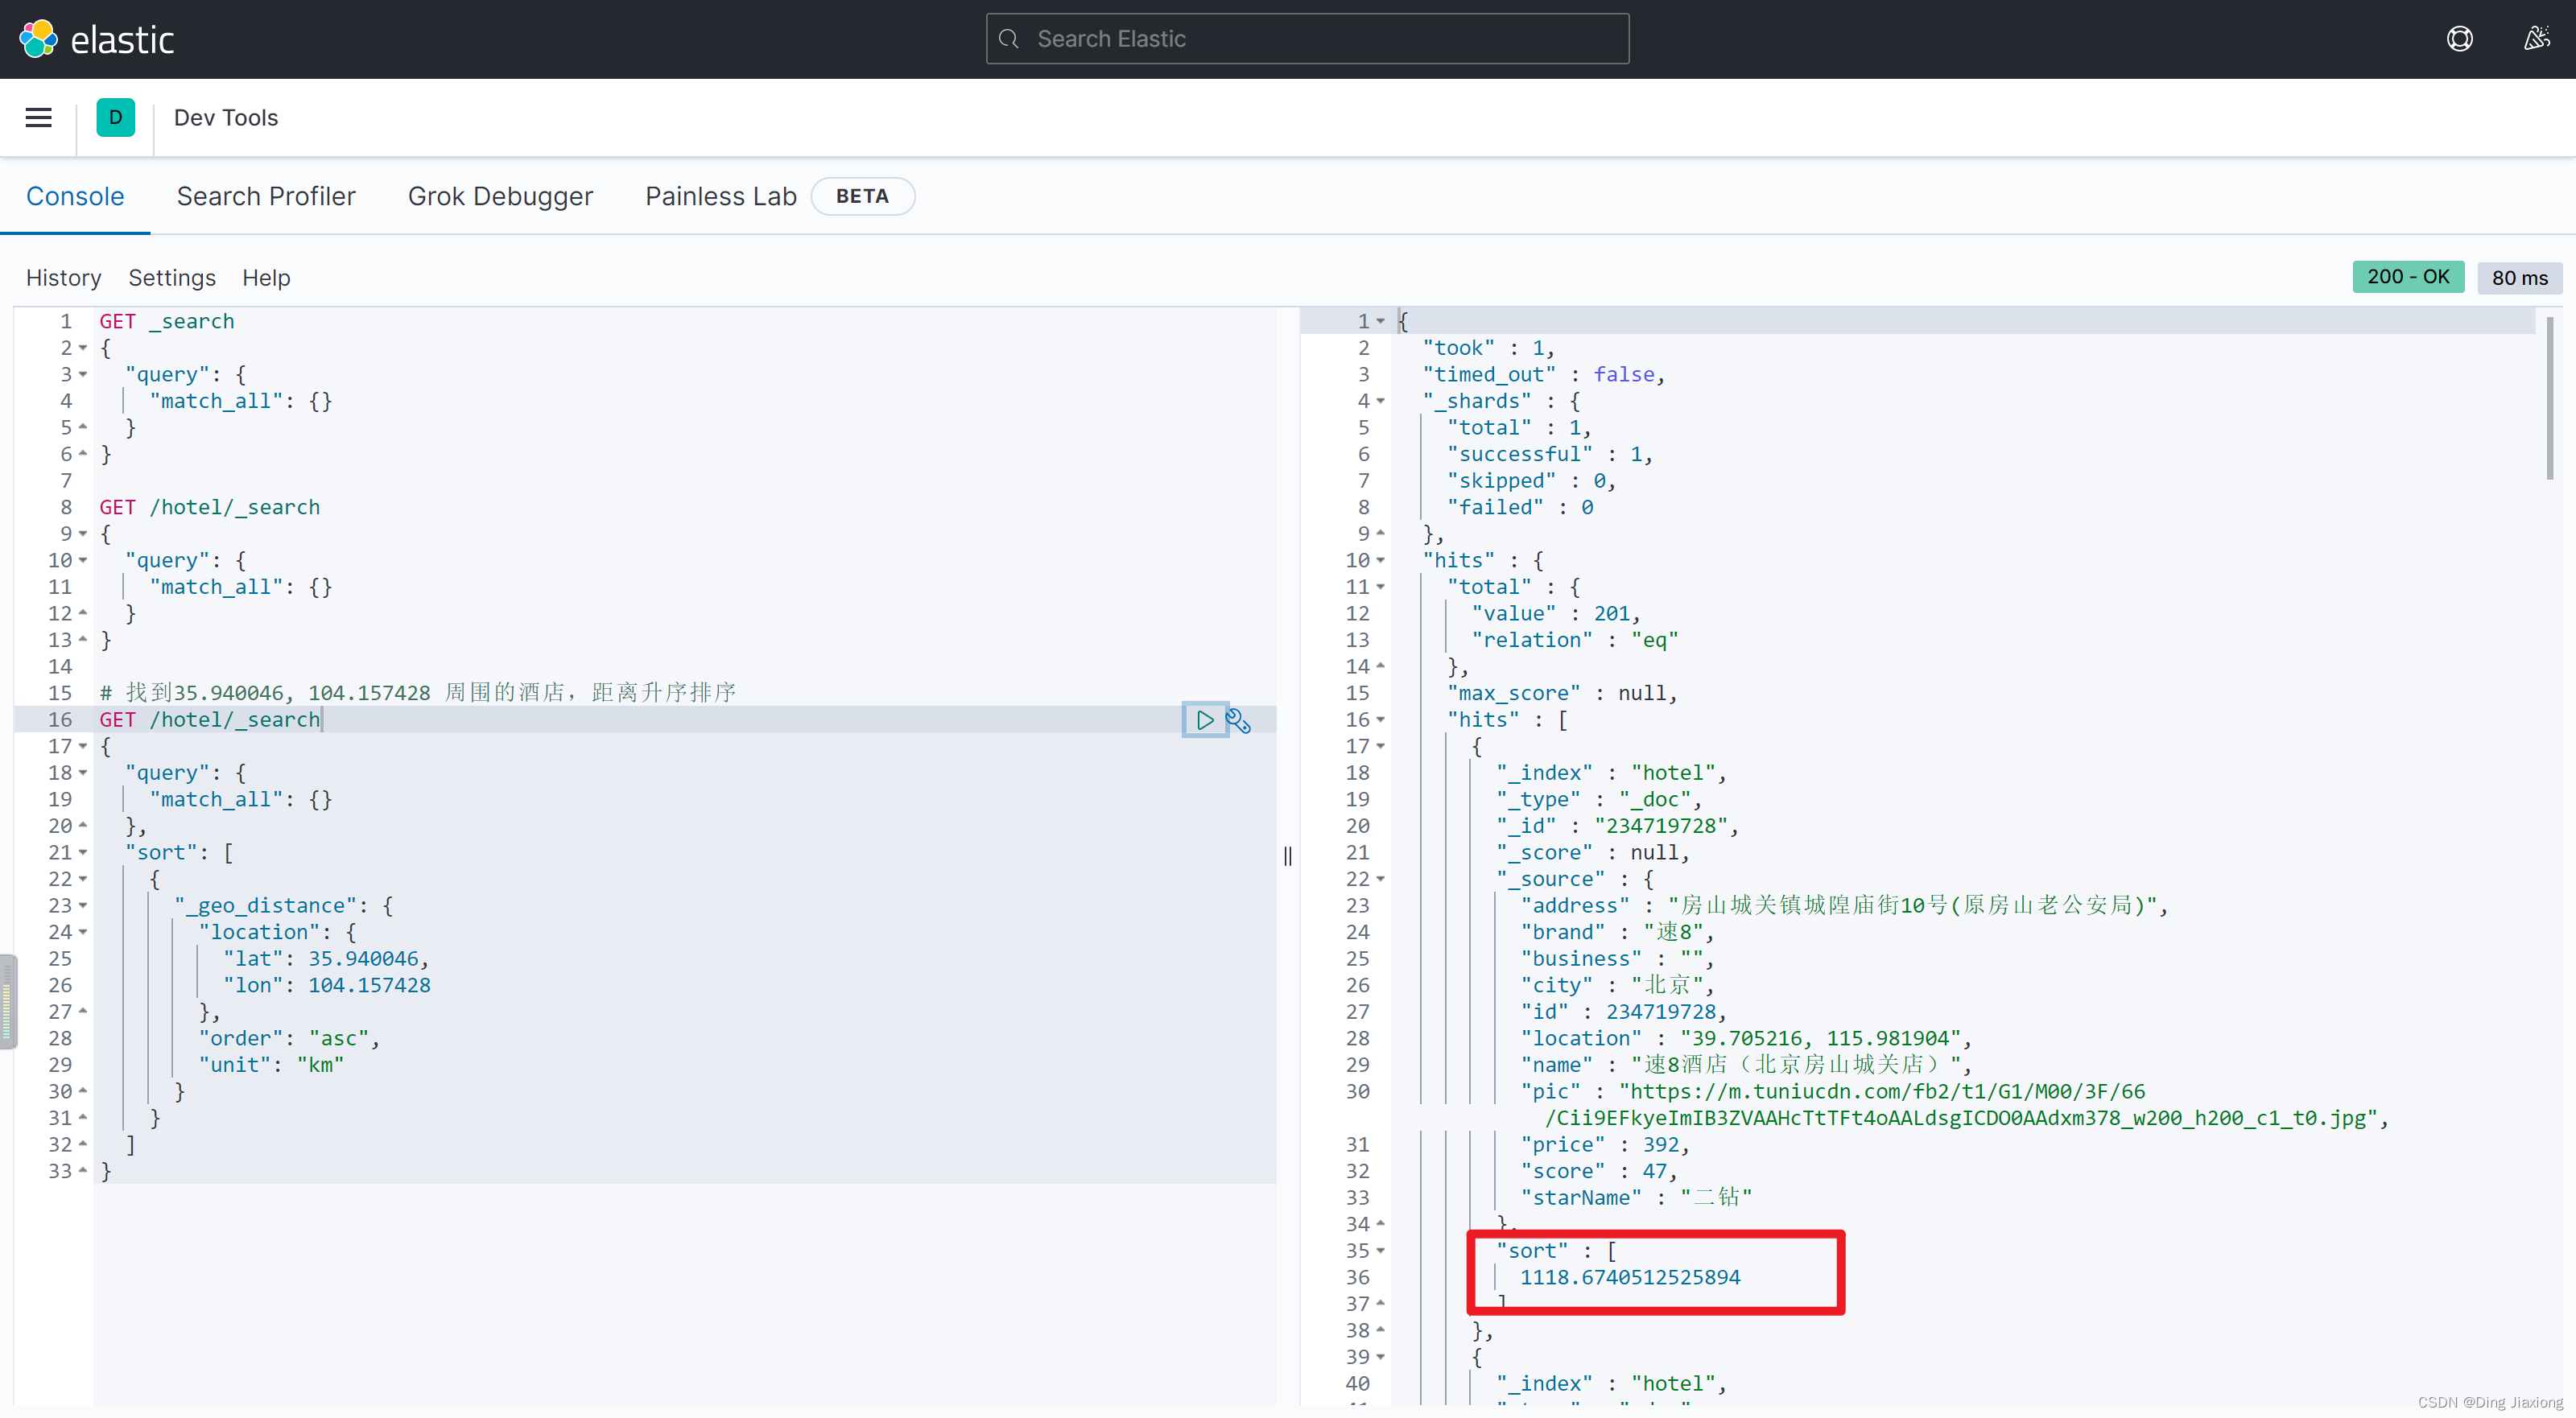
Task: Click the help/question mark icon top right
Action: 2459,39
